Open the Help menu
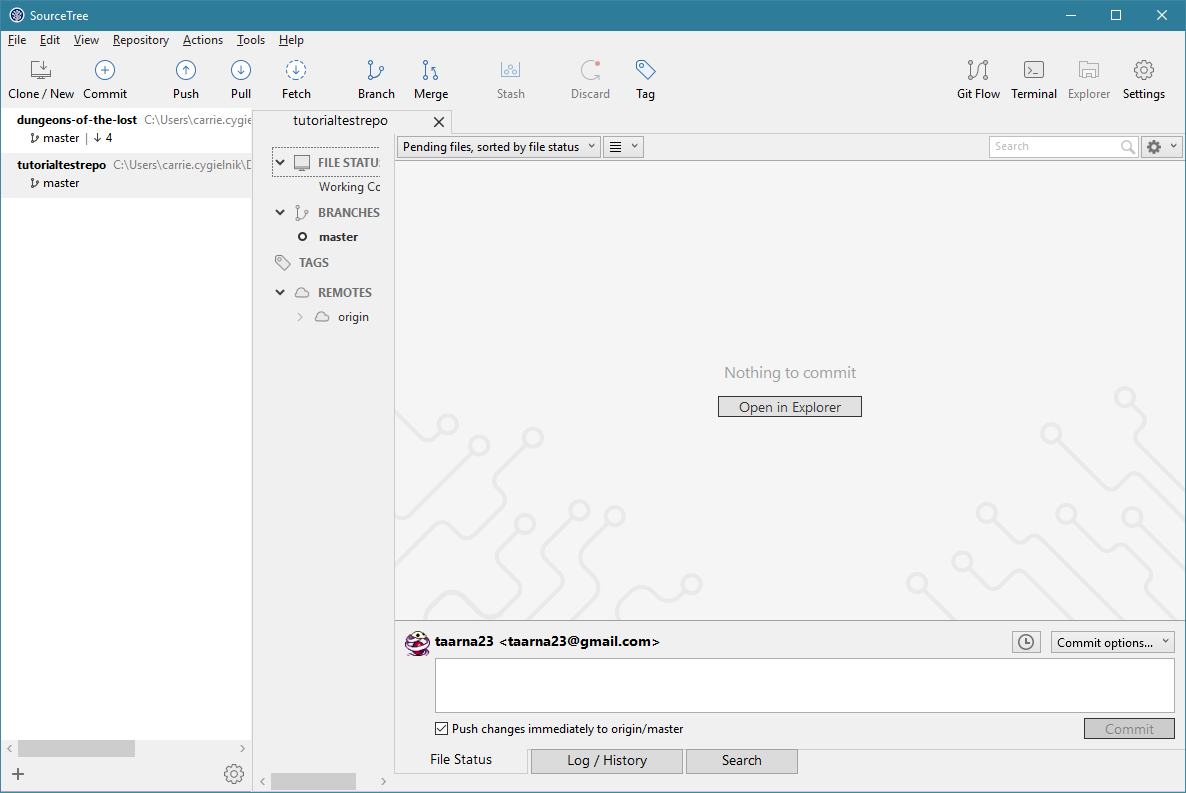This screenshot has width=1186, height=793. coord(291,40)
